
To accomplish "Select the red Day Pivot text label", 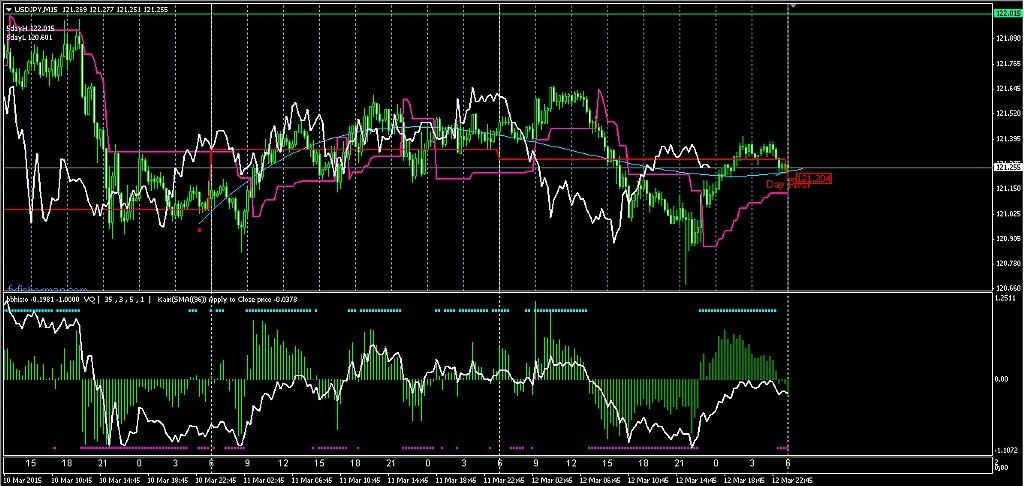I will (786, 185).
